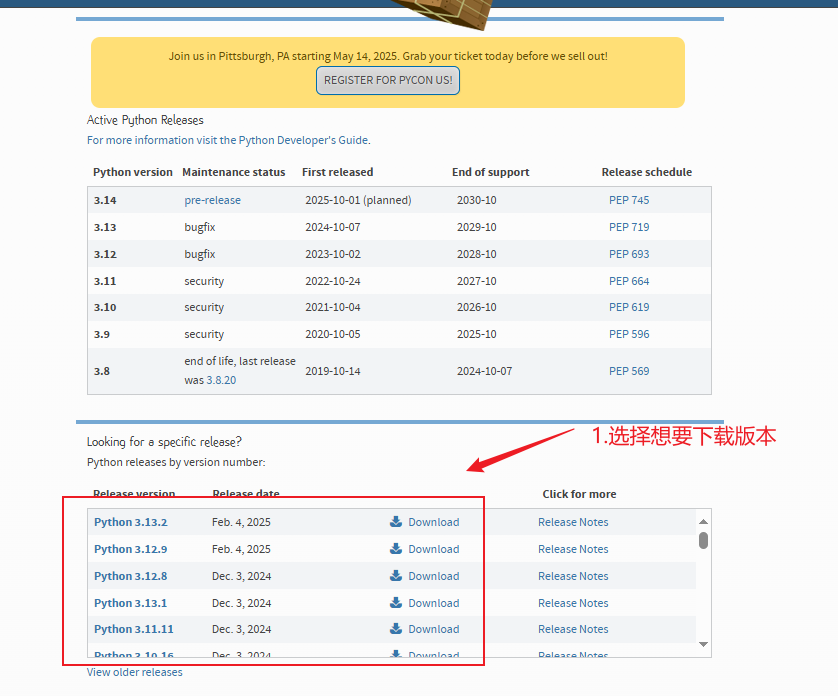838x696 pixels.
Task: Click the 'Click for more' column header
Action: coord(579,494)
